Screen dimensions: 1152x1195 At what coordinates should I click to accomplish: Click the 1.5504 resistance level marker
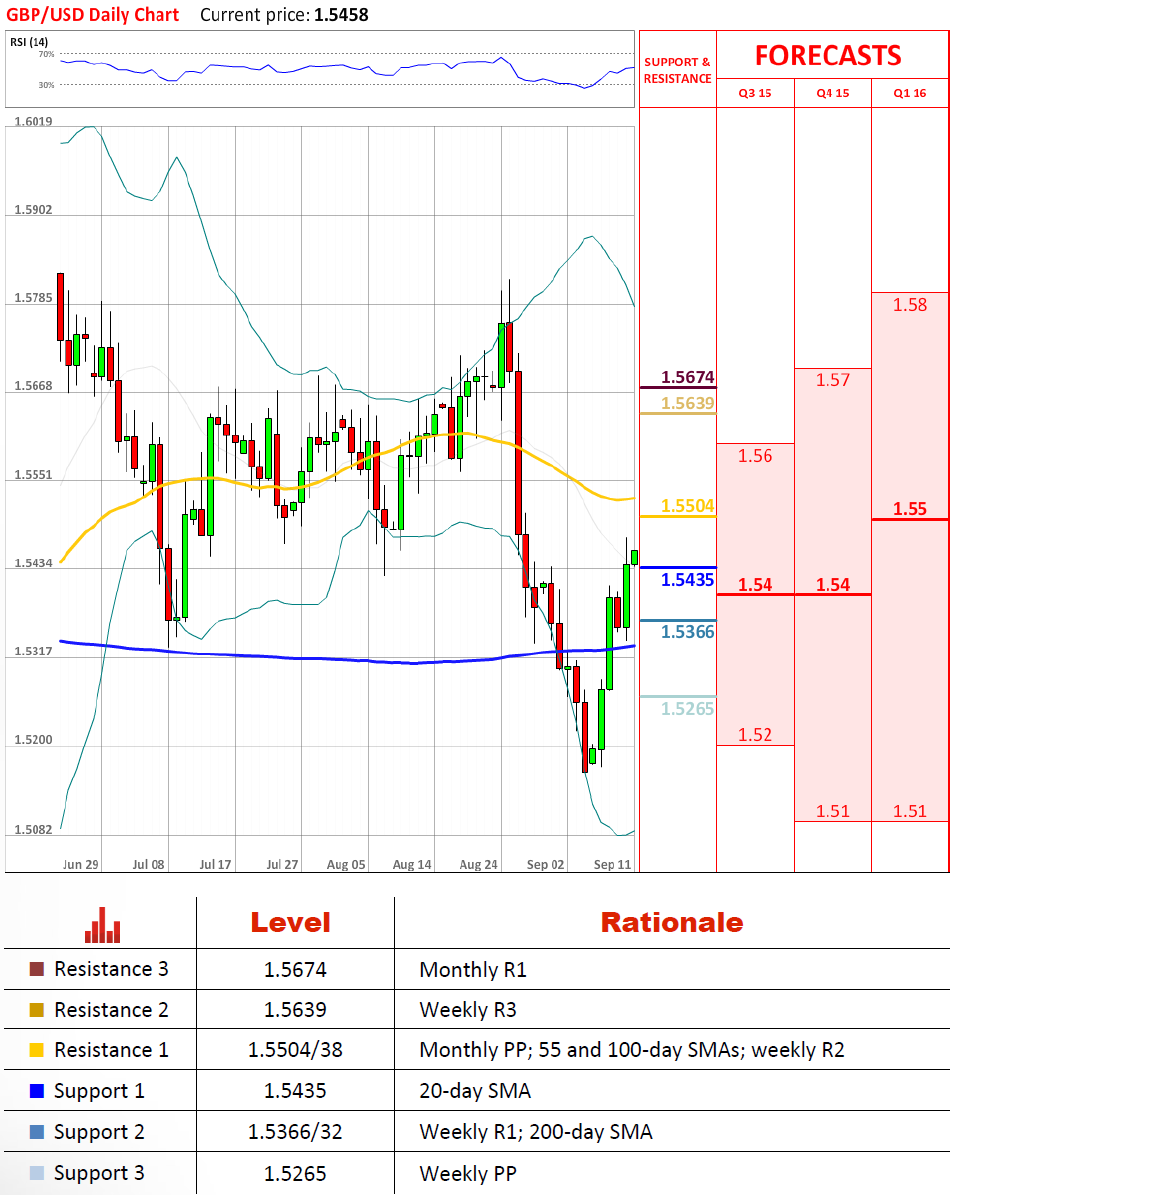coord(687,506)
